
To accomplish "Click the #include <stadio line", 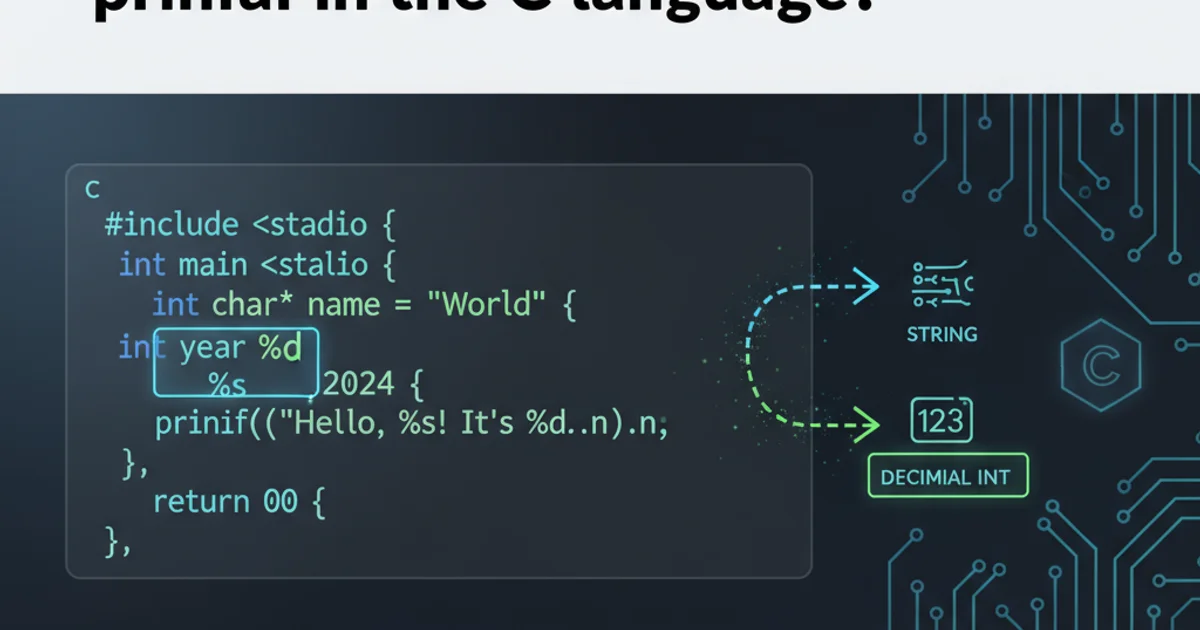I will (x=250, y=225).
